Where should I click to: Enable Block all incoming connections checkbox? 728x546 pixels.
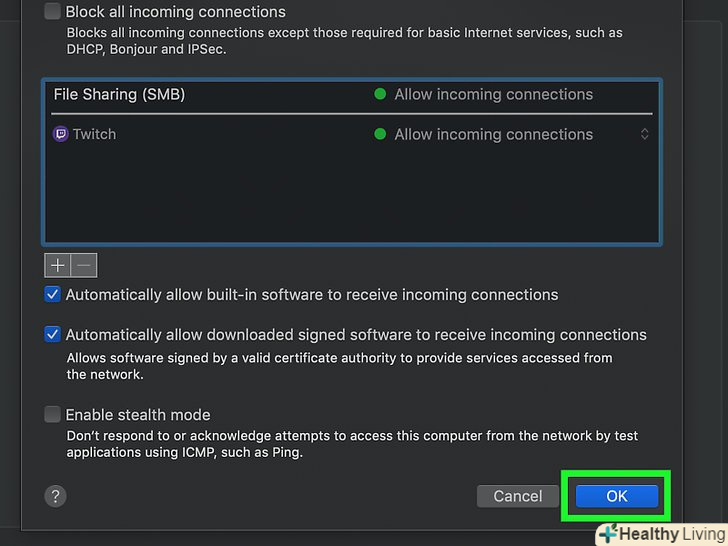pyautogui.click(x=53, y=12)
